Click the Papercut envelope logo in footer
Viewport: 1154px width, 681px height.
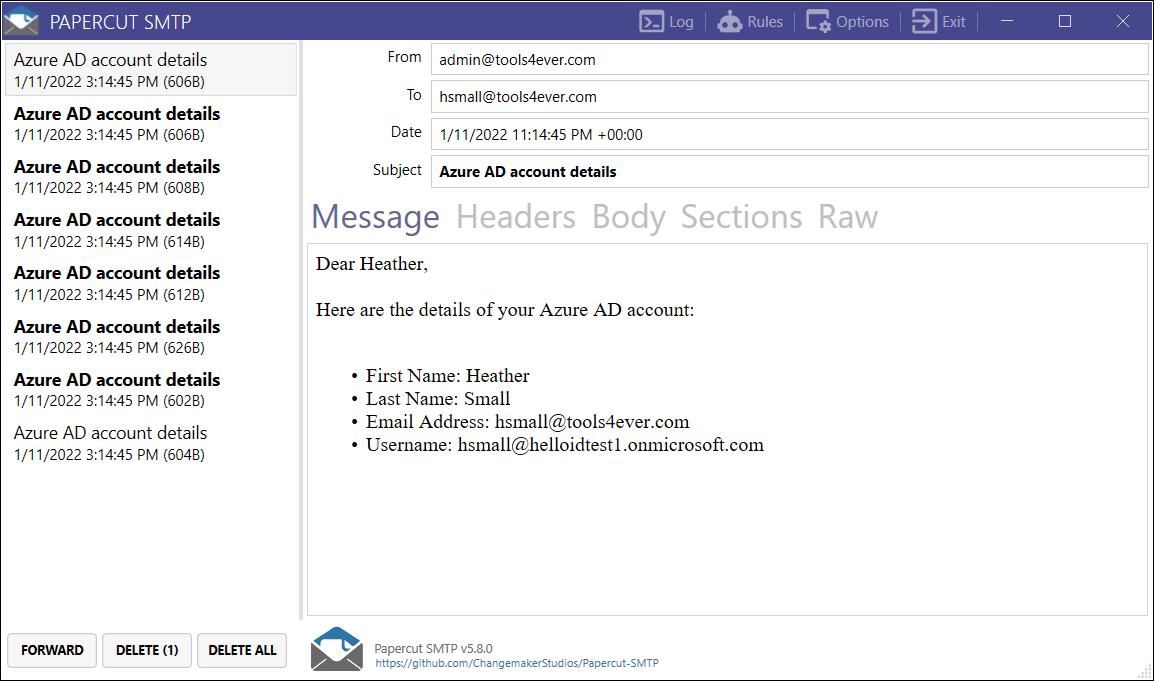point(336,649)
